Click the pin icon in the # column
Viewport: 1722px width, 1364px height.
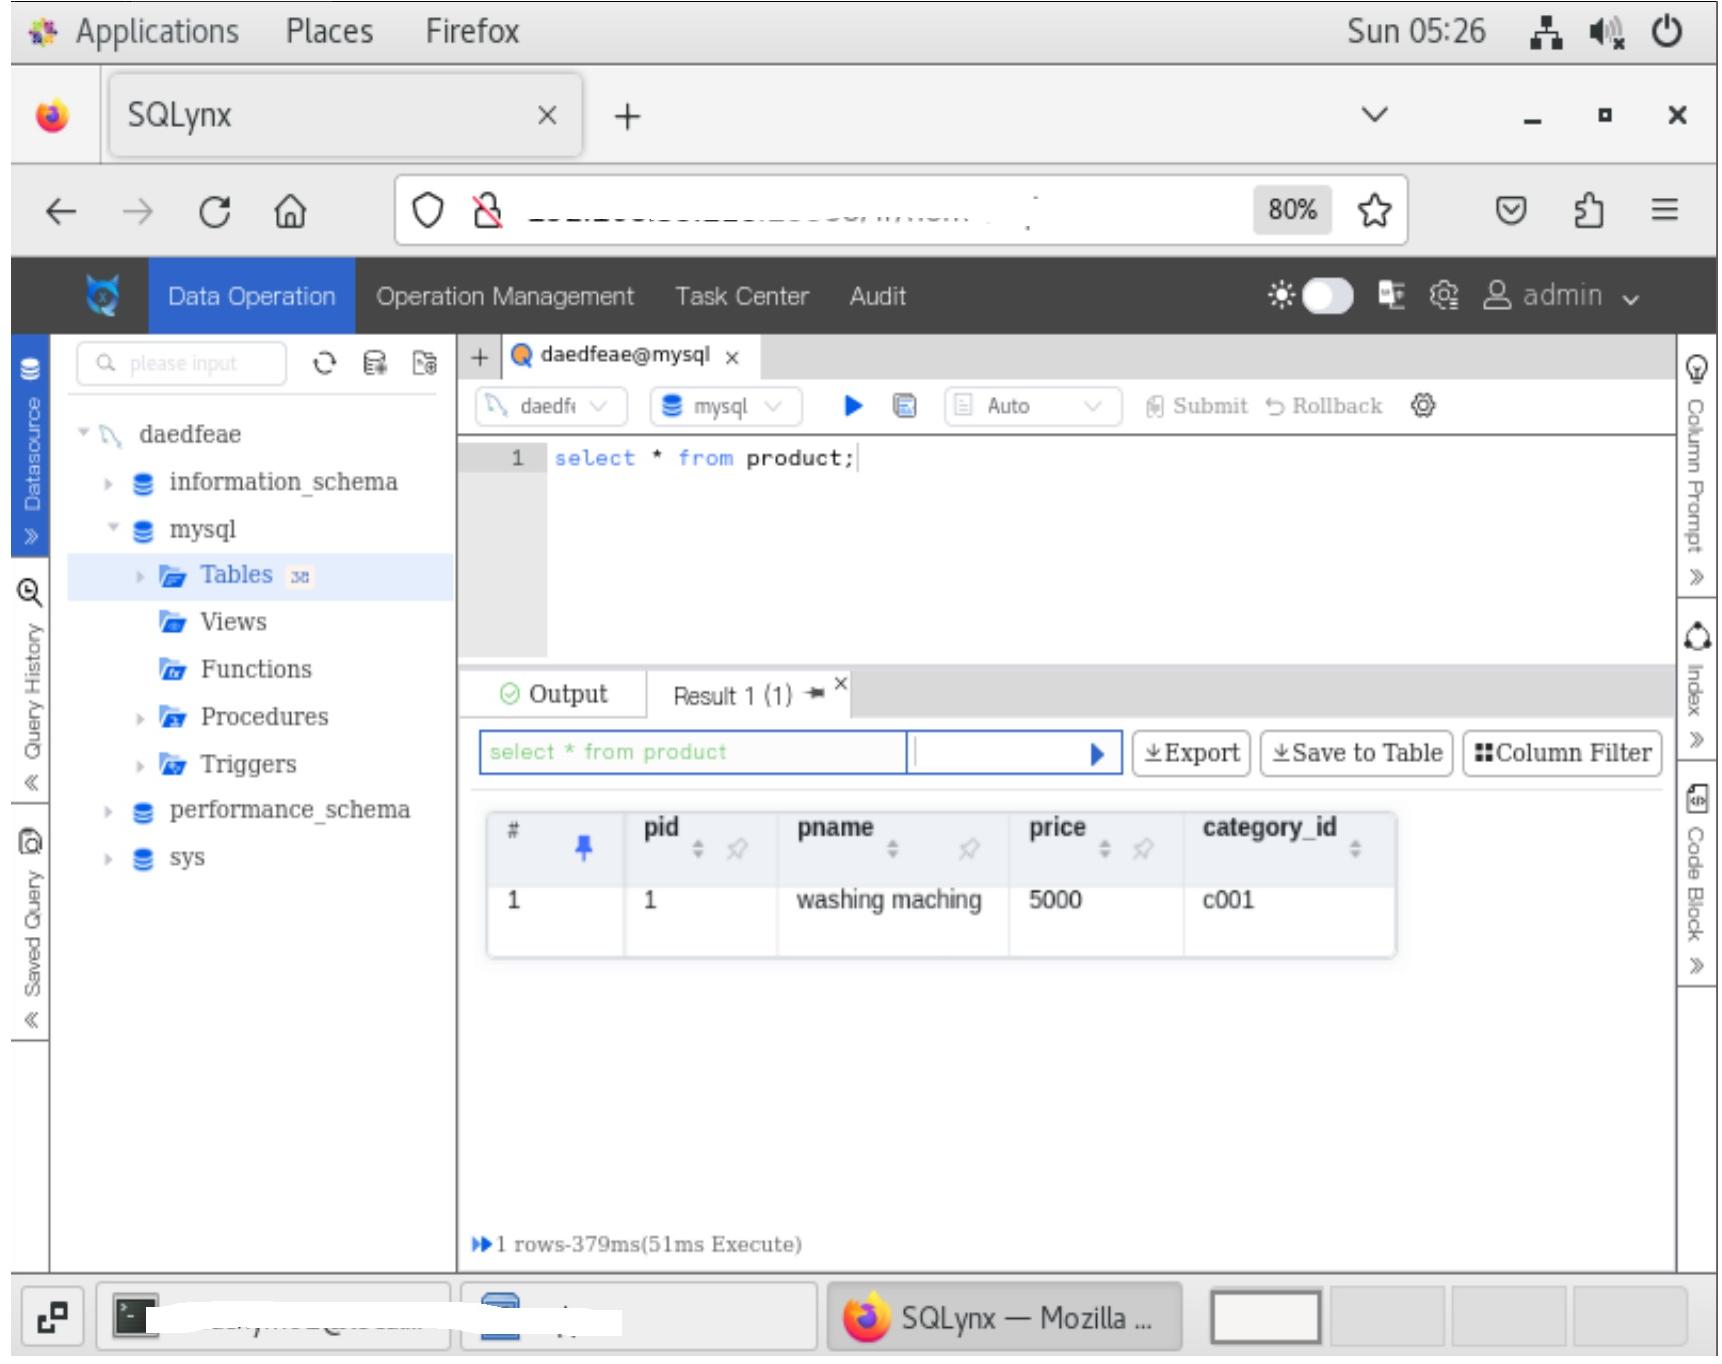pos(584,848)
